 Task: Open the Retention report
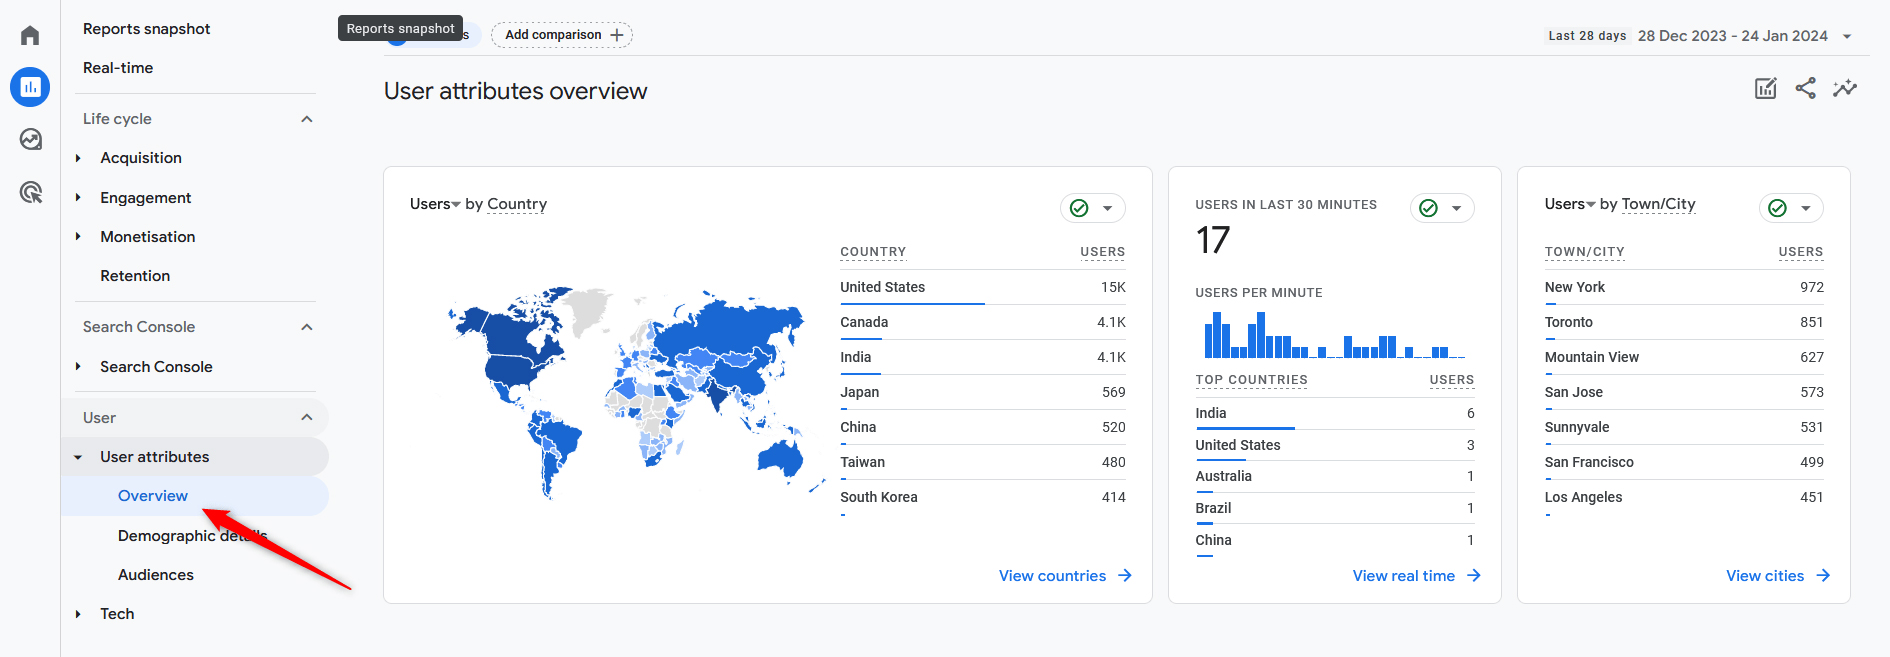(x=135, y=276)
